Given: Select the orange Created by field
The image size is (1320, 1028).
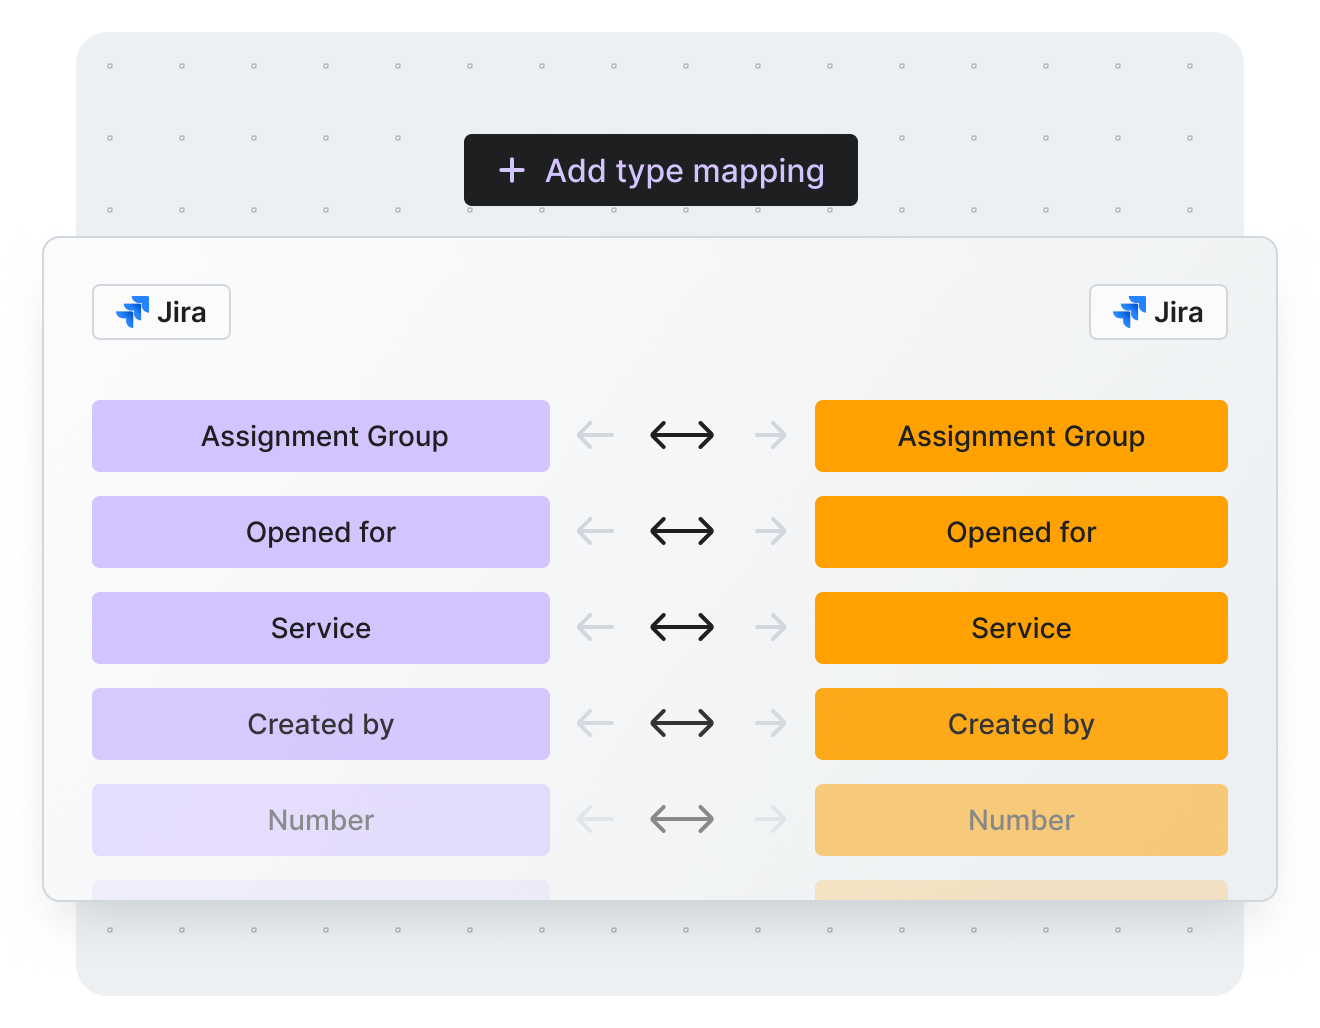Looking at the screenshot, I should [x=1021, y=724].
